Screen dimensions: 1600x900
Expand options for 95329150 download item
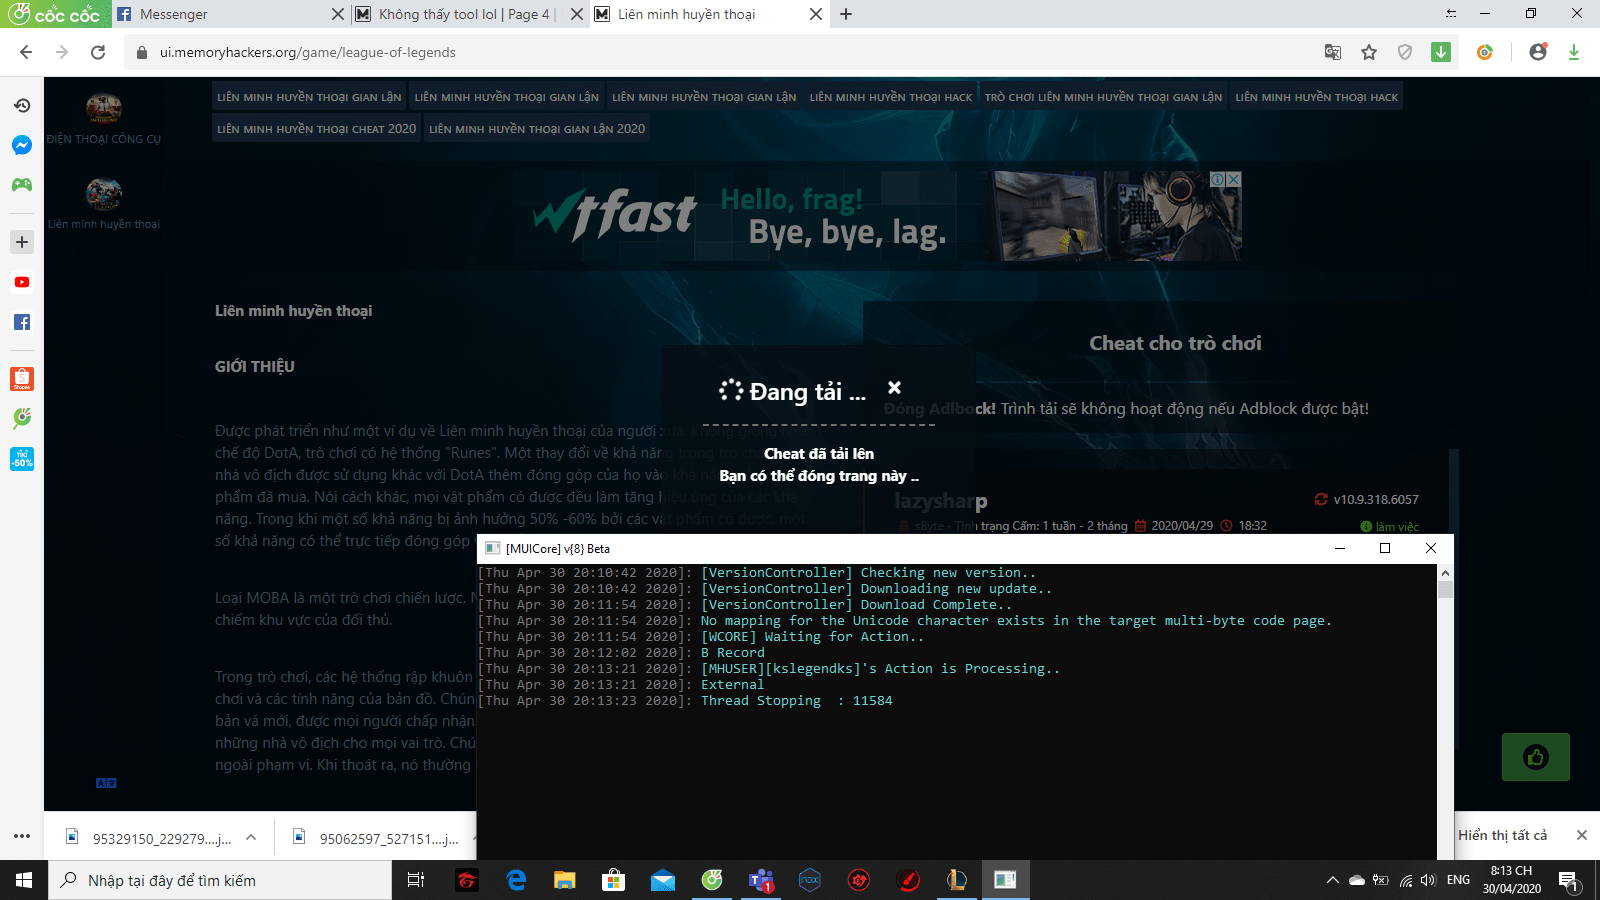[251, 838]
